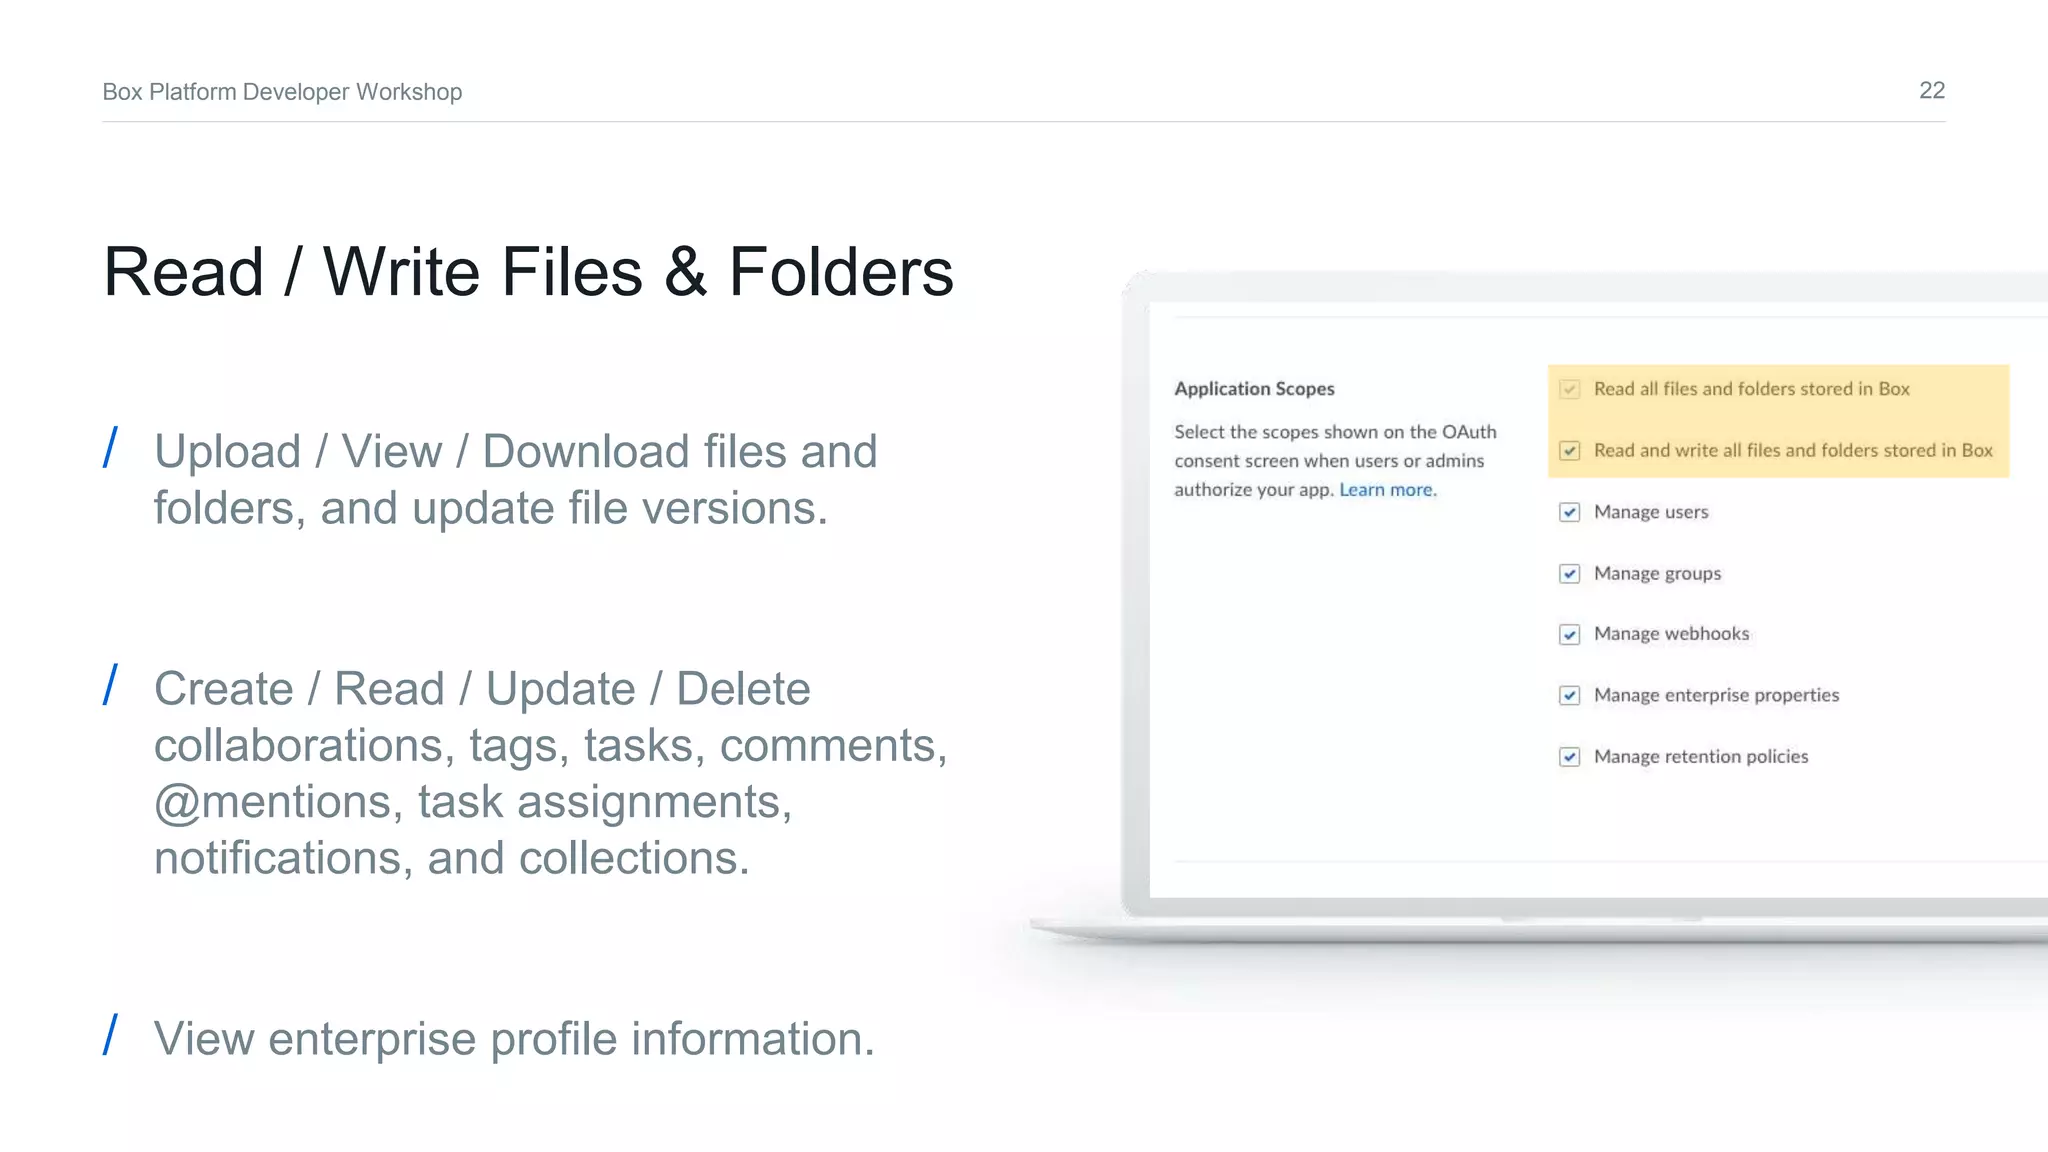Toggle 'Read all files and folders stored in Box' checkbox

click(x=1569, y=389)
